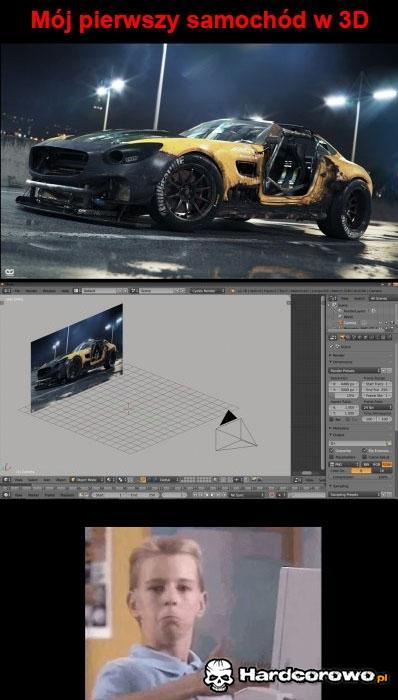Screen dimensions: 398x700
Task: Select color depth 16
Action: (x=381, y=471)
